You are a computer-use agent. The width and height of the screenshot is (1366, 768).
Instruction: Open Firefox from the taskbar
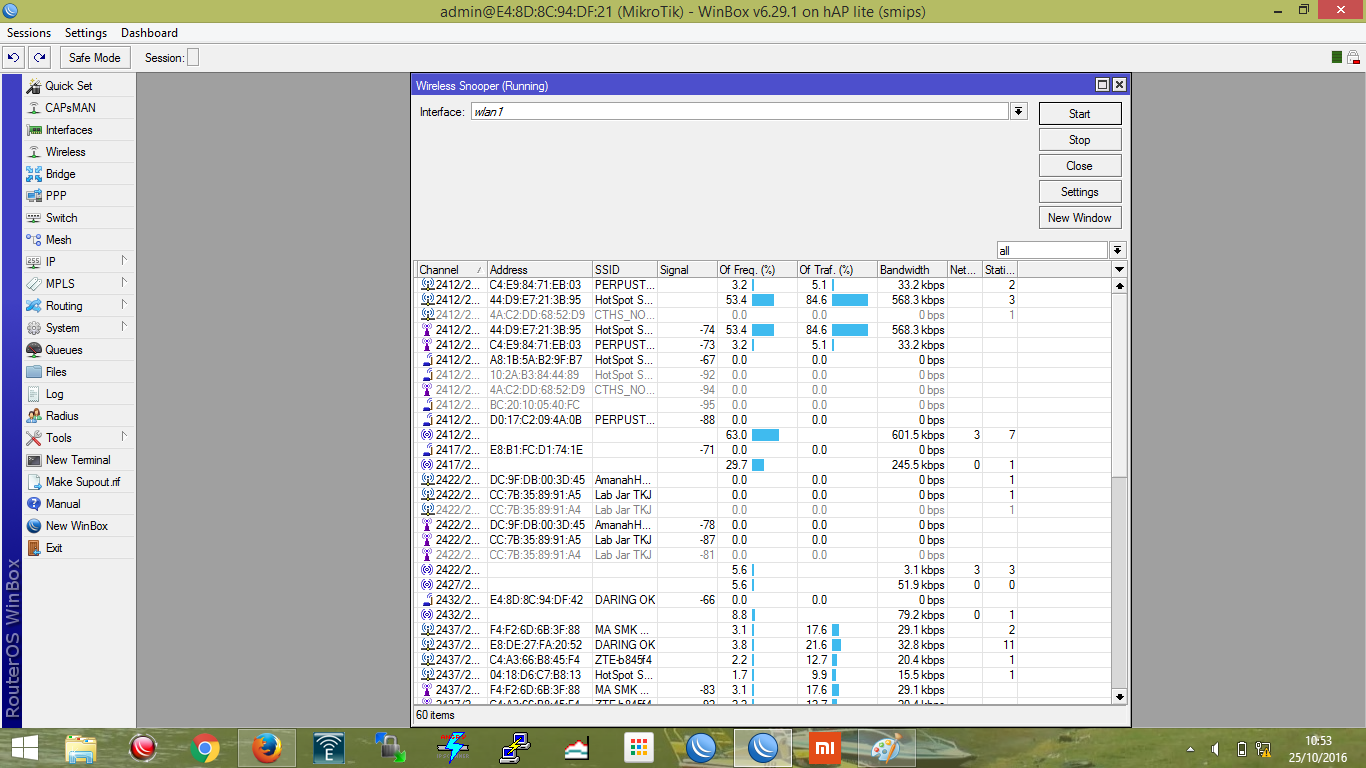tap(265, 748)
